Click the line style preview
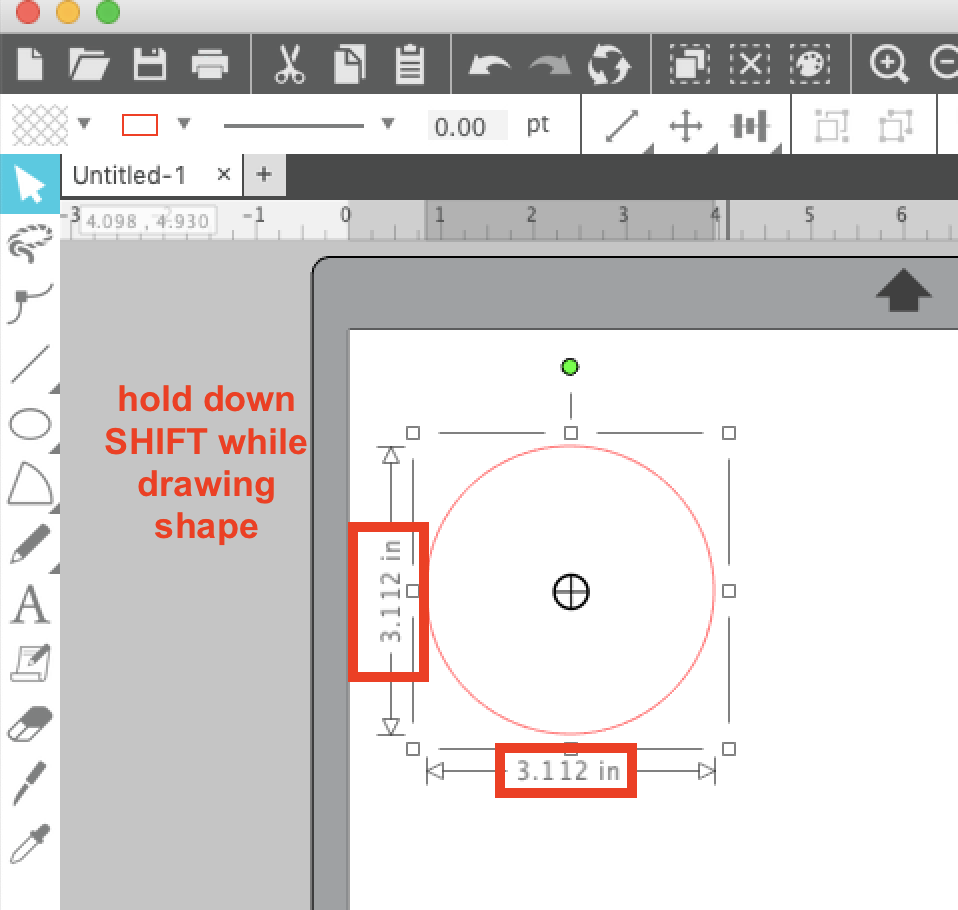Viewport: 958px width, 910px height. 294,126
